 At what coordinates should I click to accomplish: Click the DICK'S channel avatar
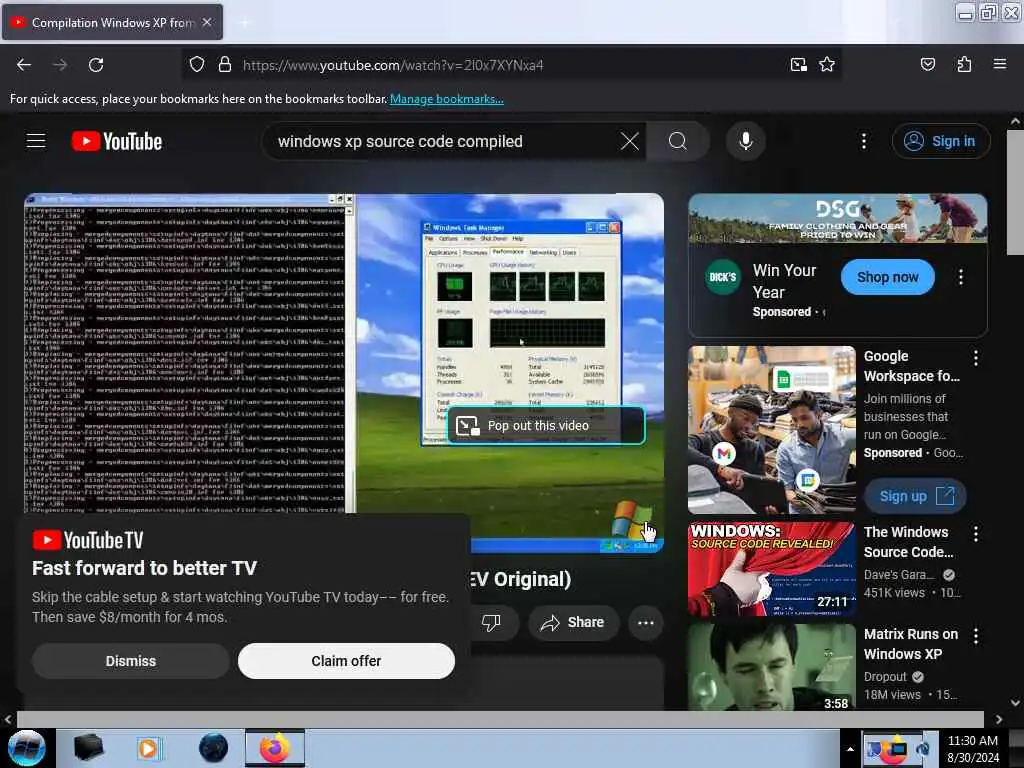(723, 277)
